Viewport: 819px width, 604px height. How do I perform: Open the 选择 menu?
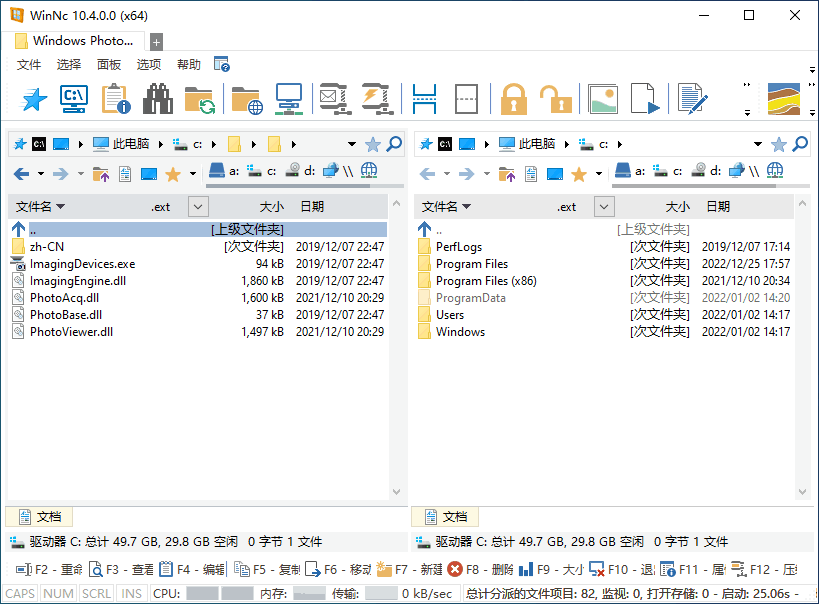[69, 64]
